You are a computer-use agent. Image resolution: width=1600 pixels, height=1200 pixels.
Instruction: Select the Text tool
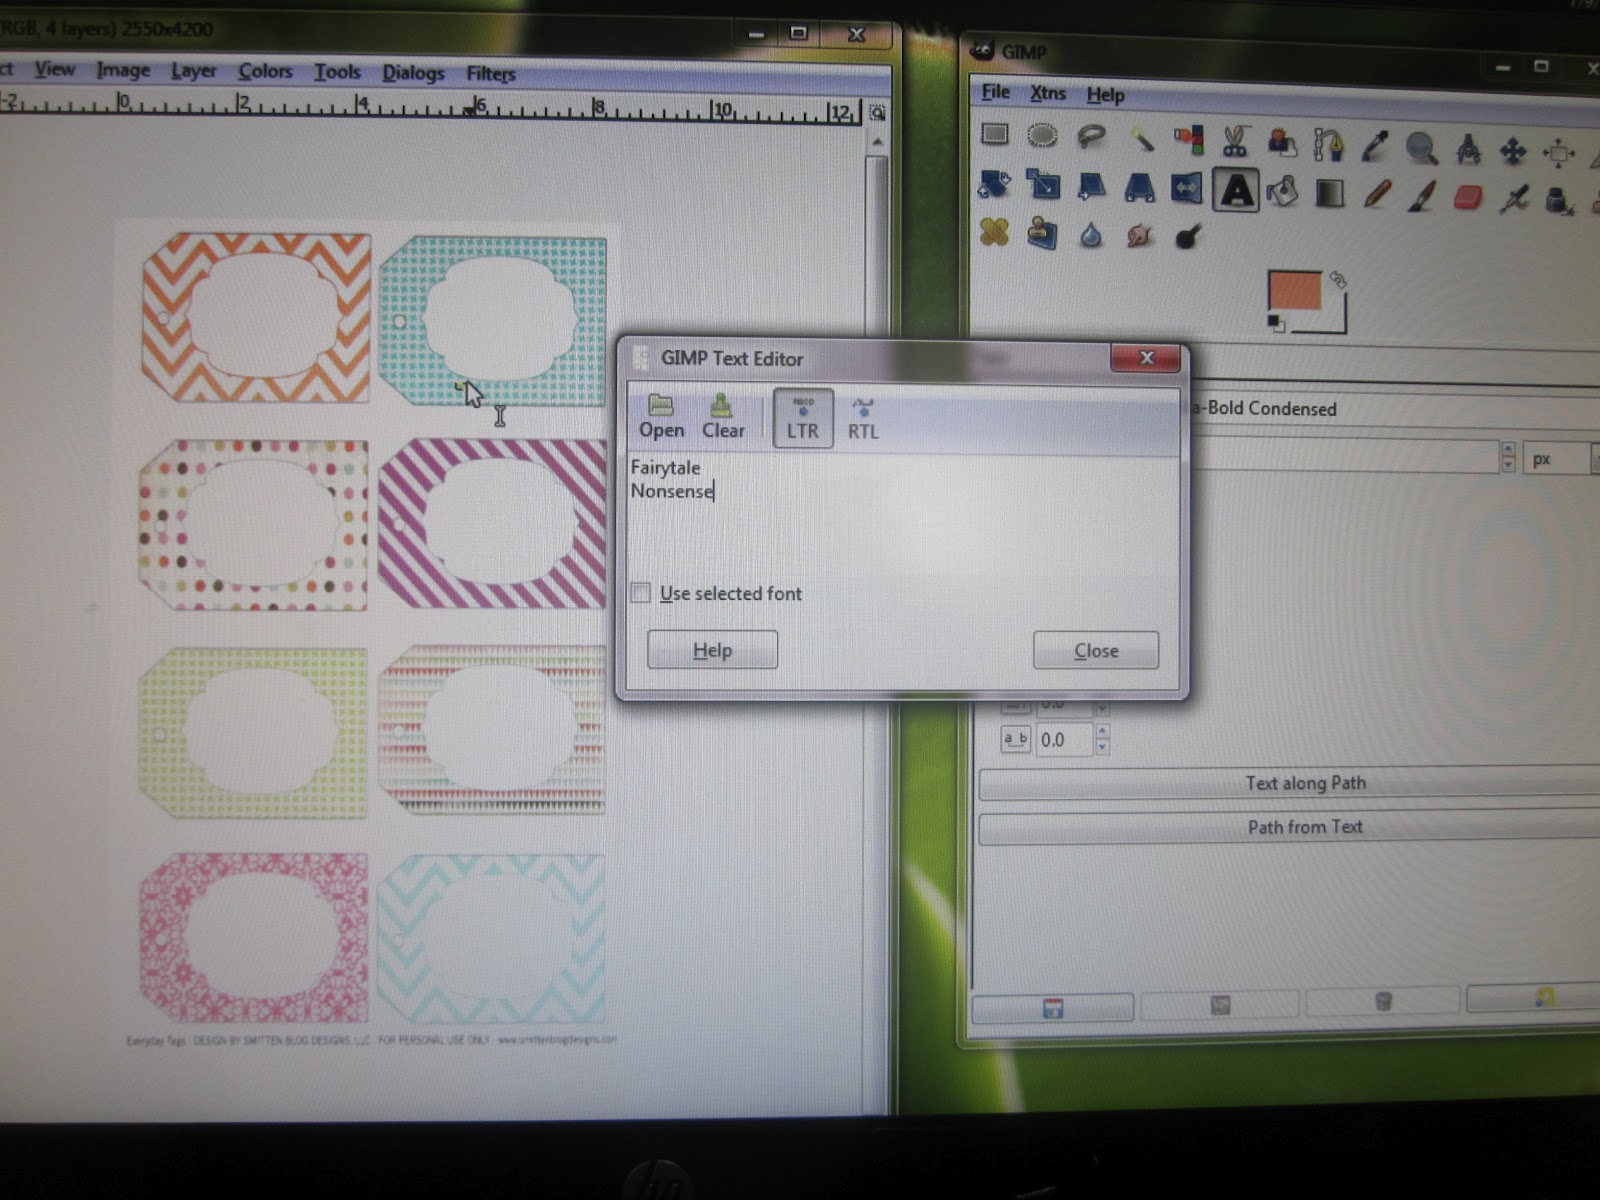click(1236, 190)
